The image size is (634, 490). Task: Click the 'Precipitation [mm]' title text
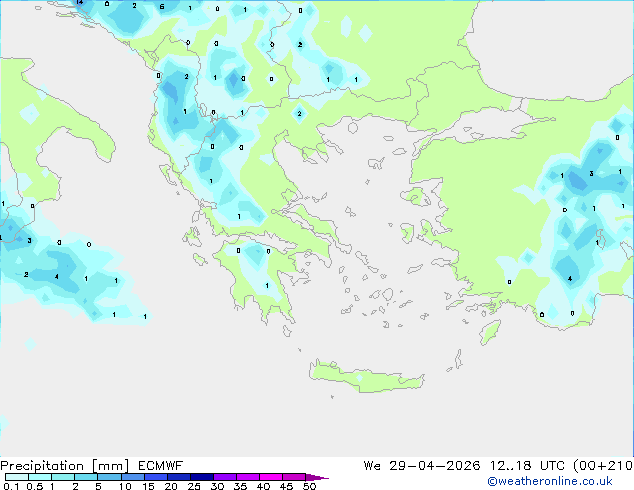coord(65,466)
